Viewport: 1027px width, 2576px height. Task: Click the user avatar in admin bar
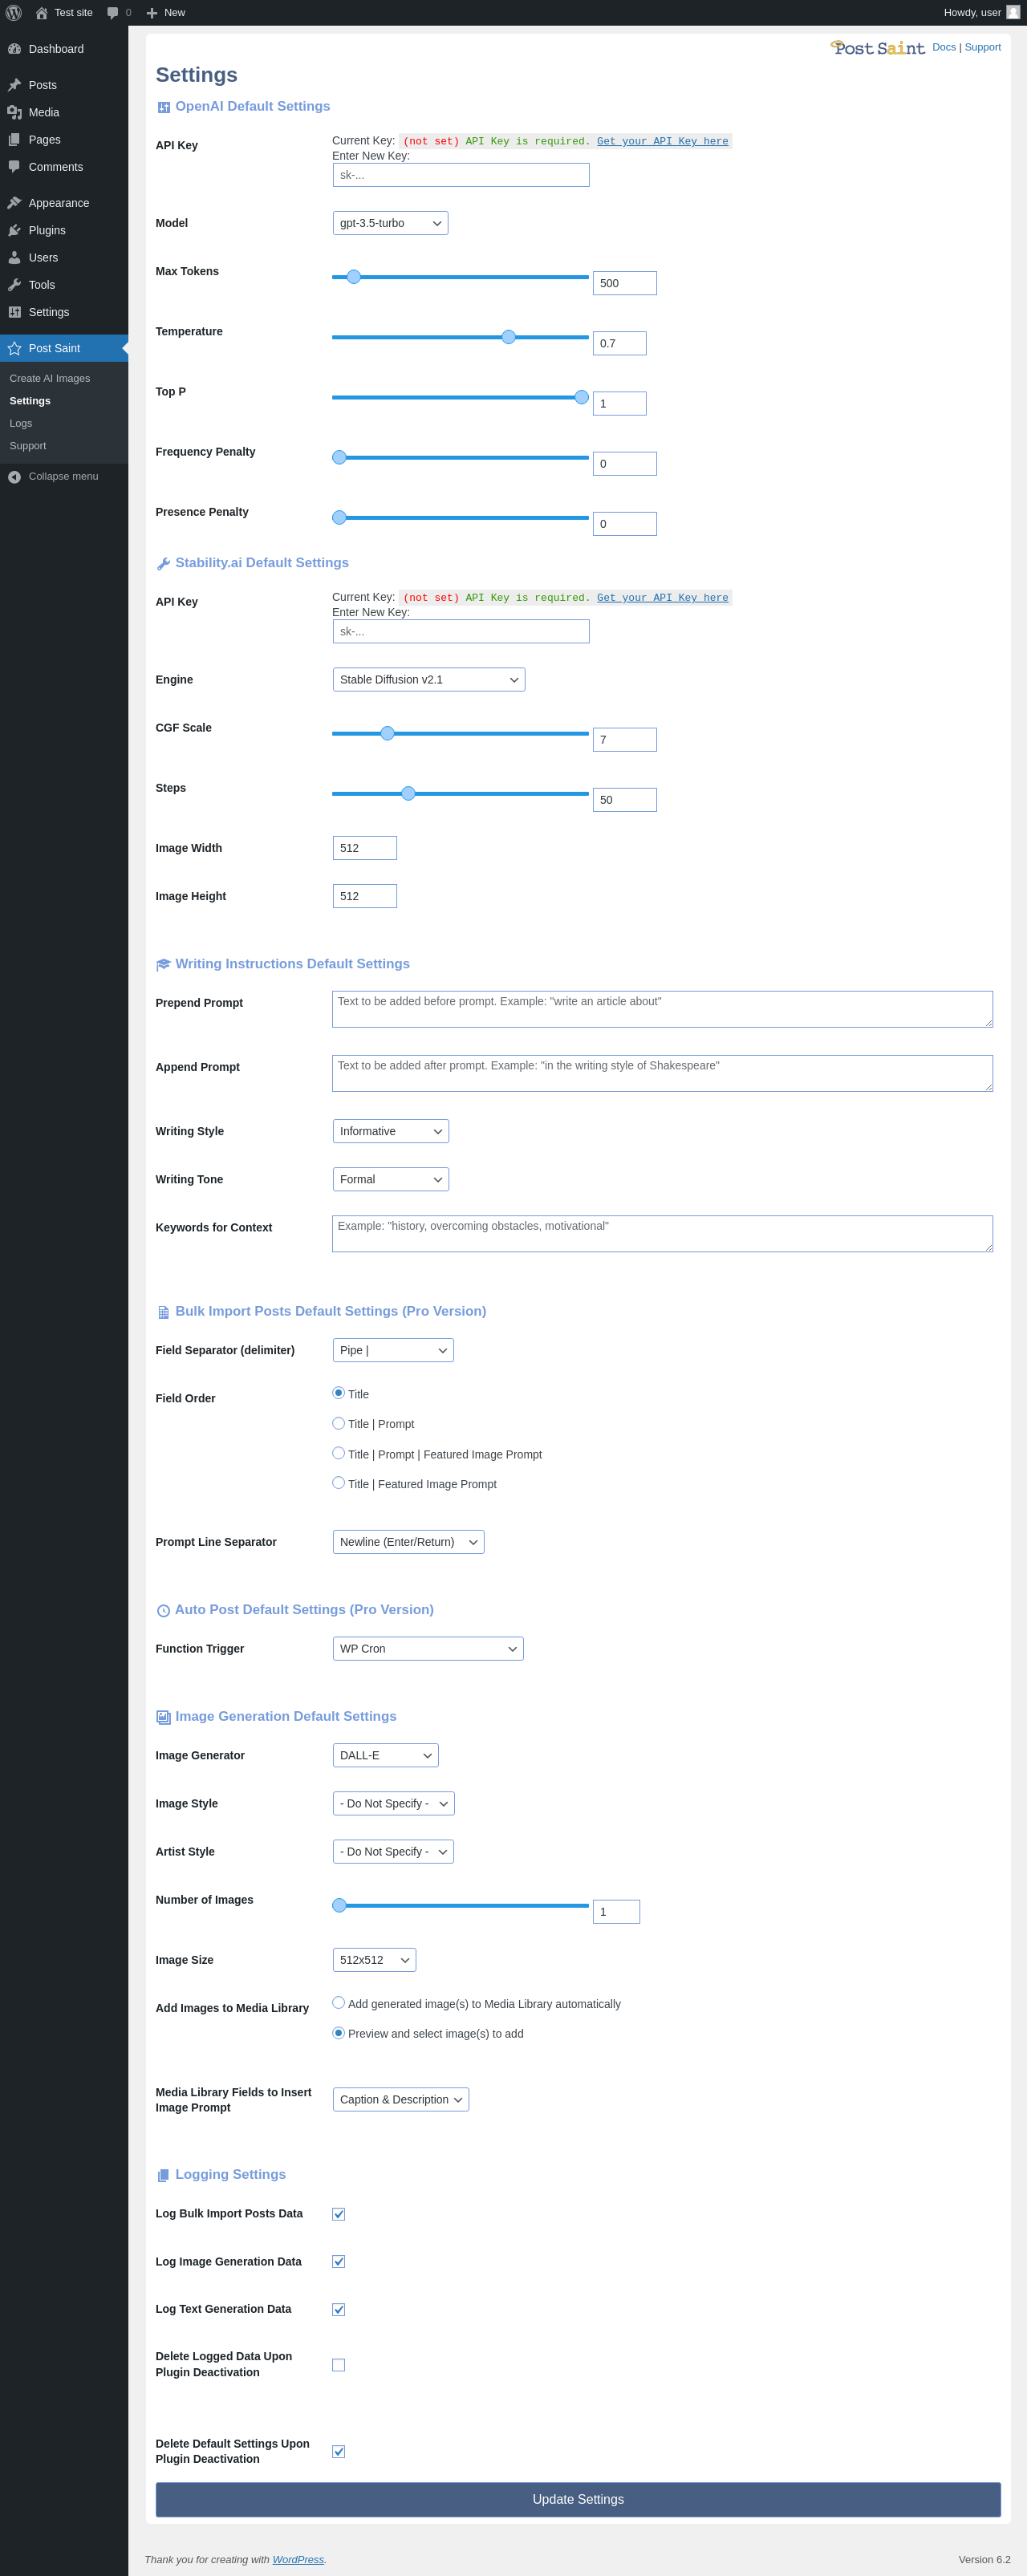(1013, 12)
